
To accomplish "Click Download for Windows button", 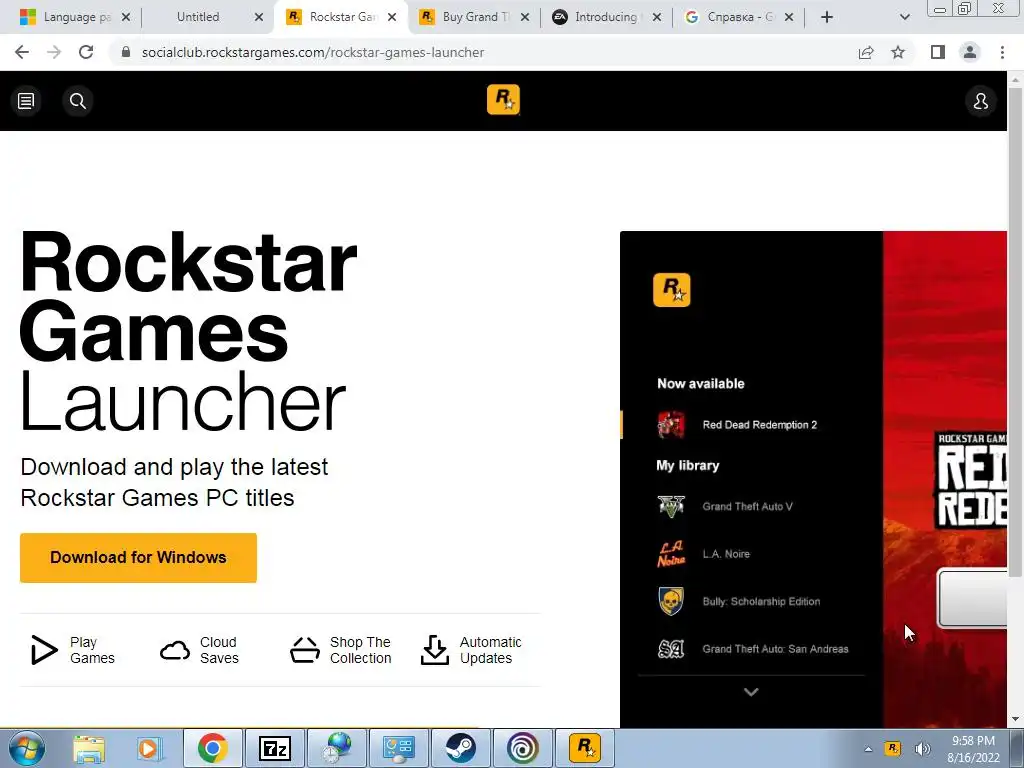I will pos(138,558).
